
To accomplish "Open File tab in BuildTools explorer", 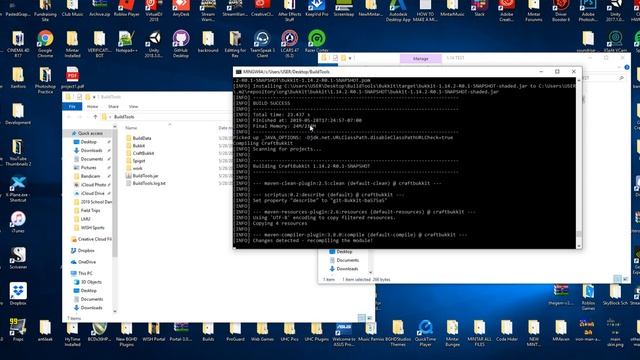I will [72, 107].
